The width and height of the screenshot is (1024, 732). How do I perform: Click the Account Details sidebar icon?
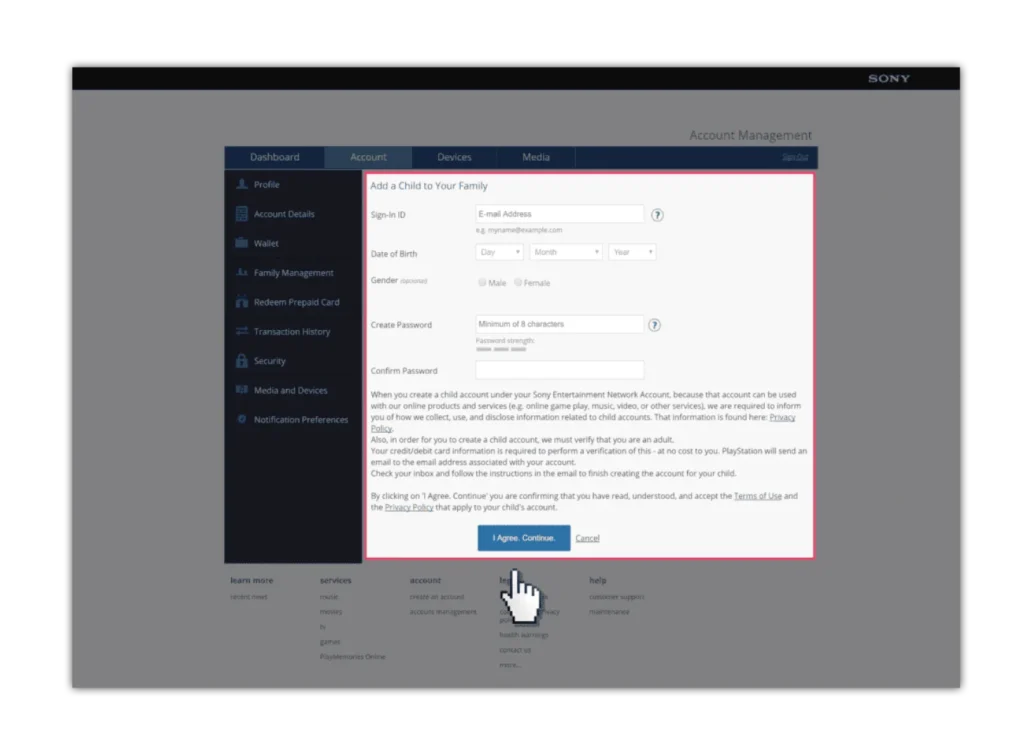point(242,214)
